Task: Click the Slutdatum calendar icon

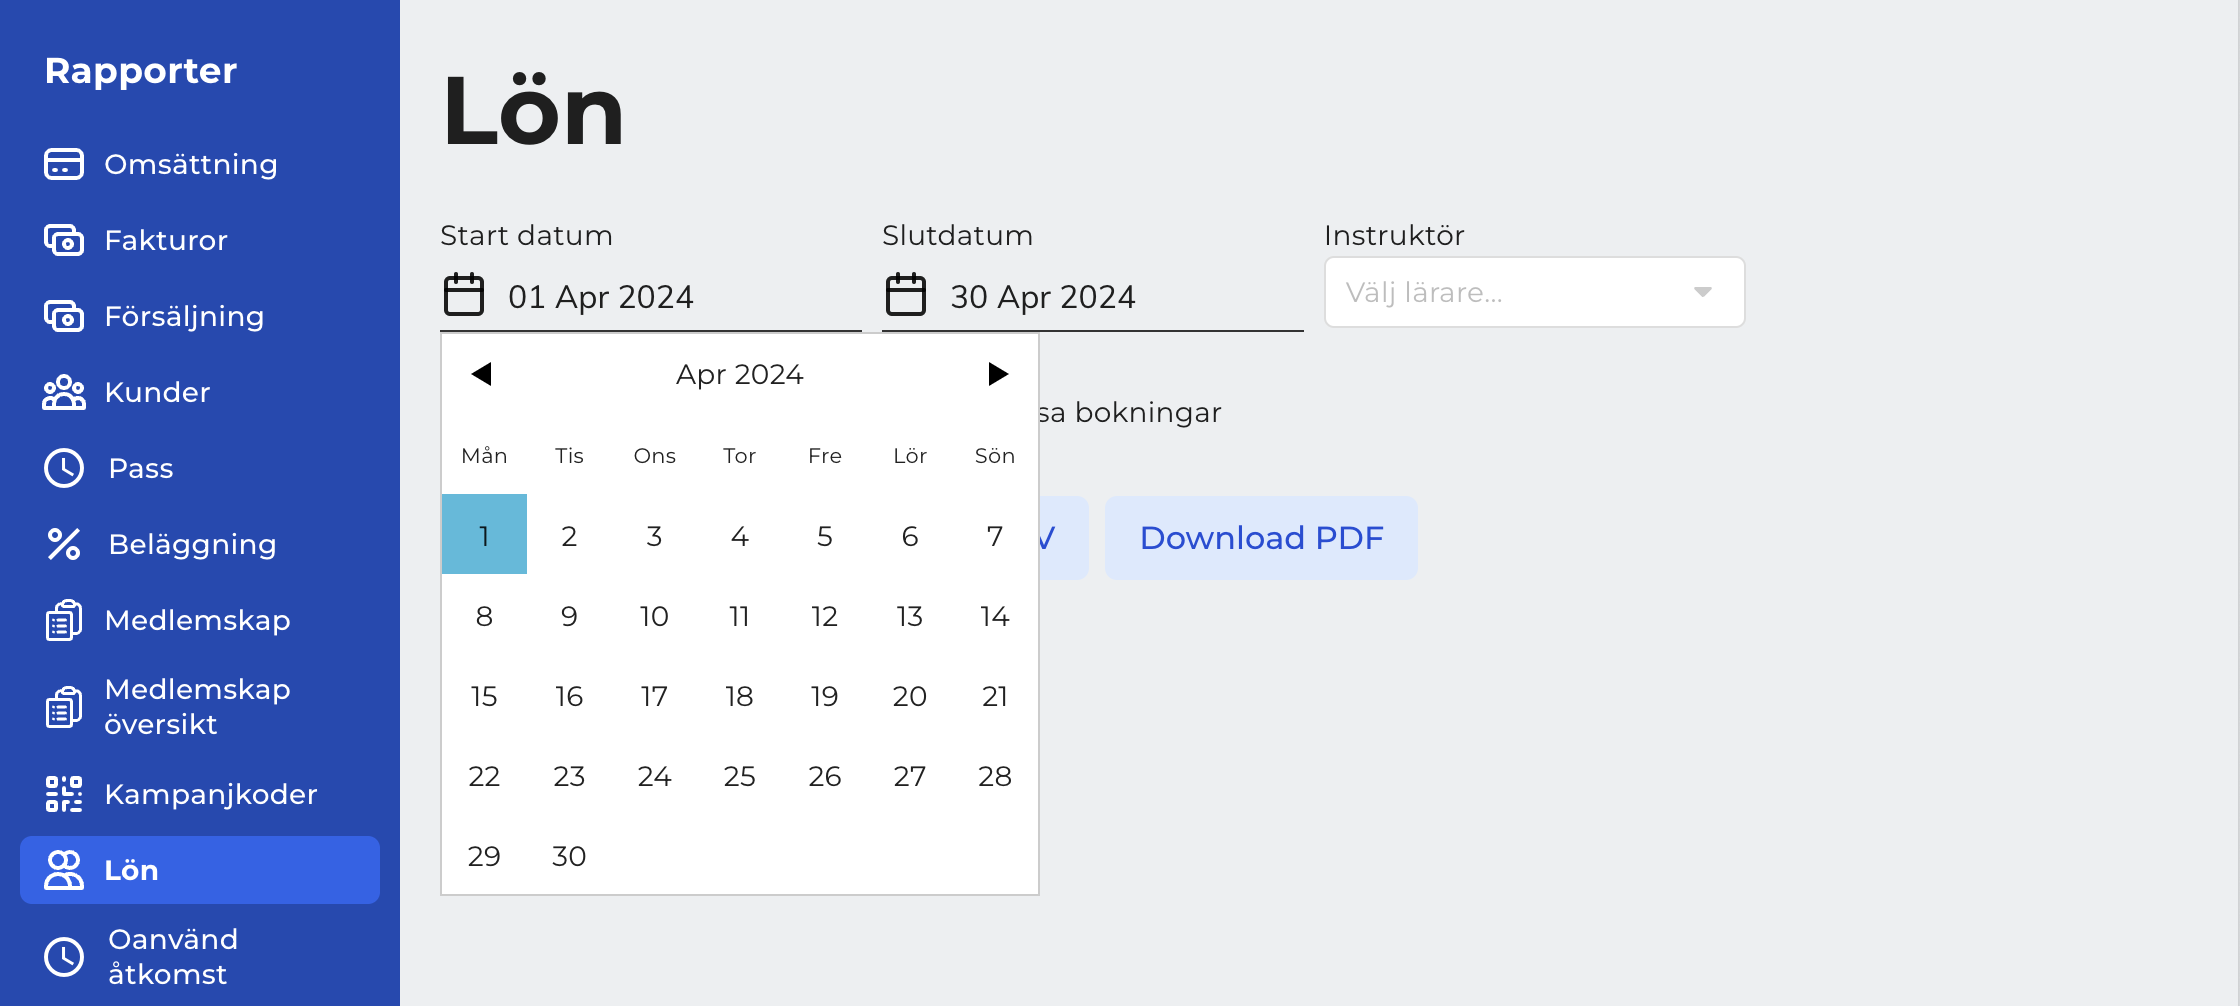Action: [906, 295]
